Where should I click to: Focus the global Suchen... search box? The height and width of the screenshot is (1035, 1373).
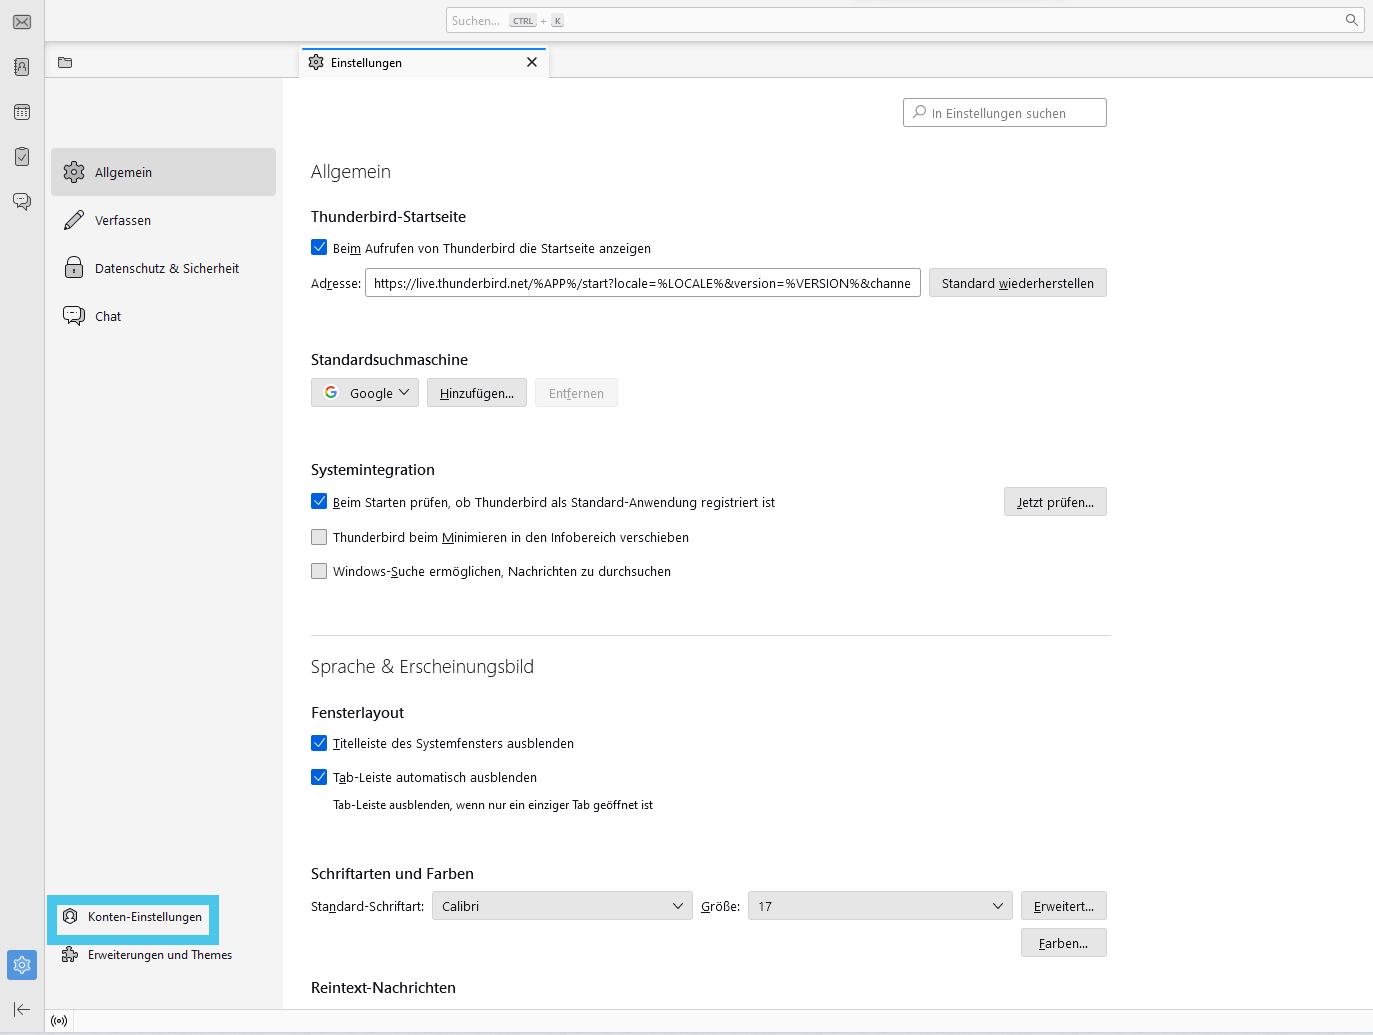[x=905, y=20]
